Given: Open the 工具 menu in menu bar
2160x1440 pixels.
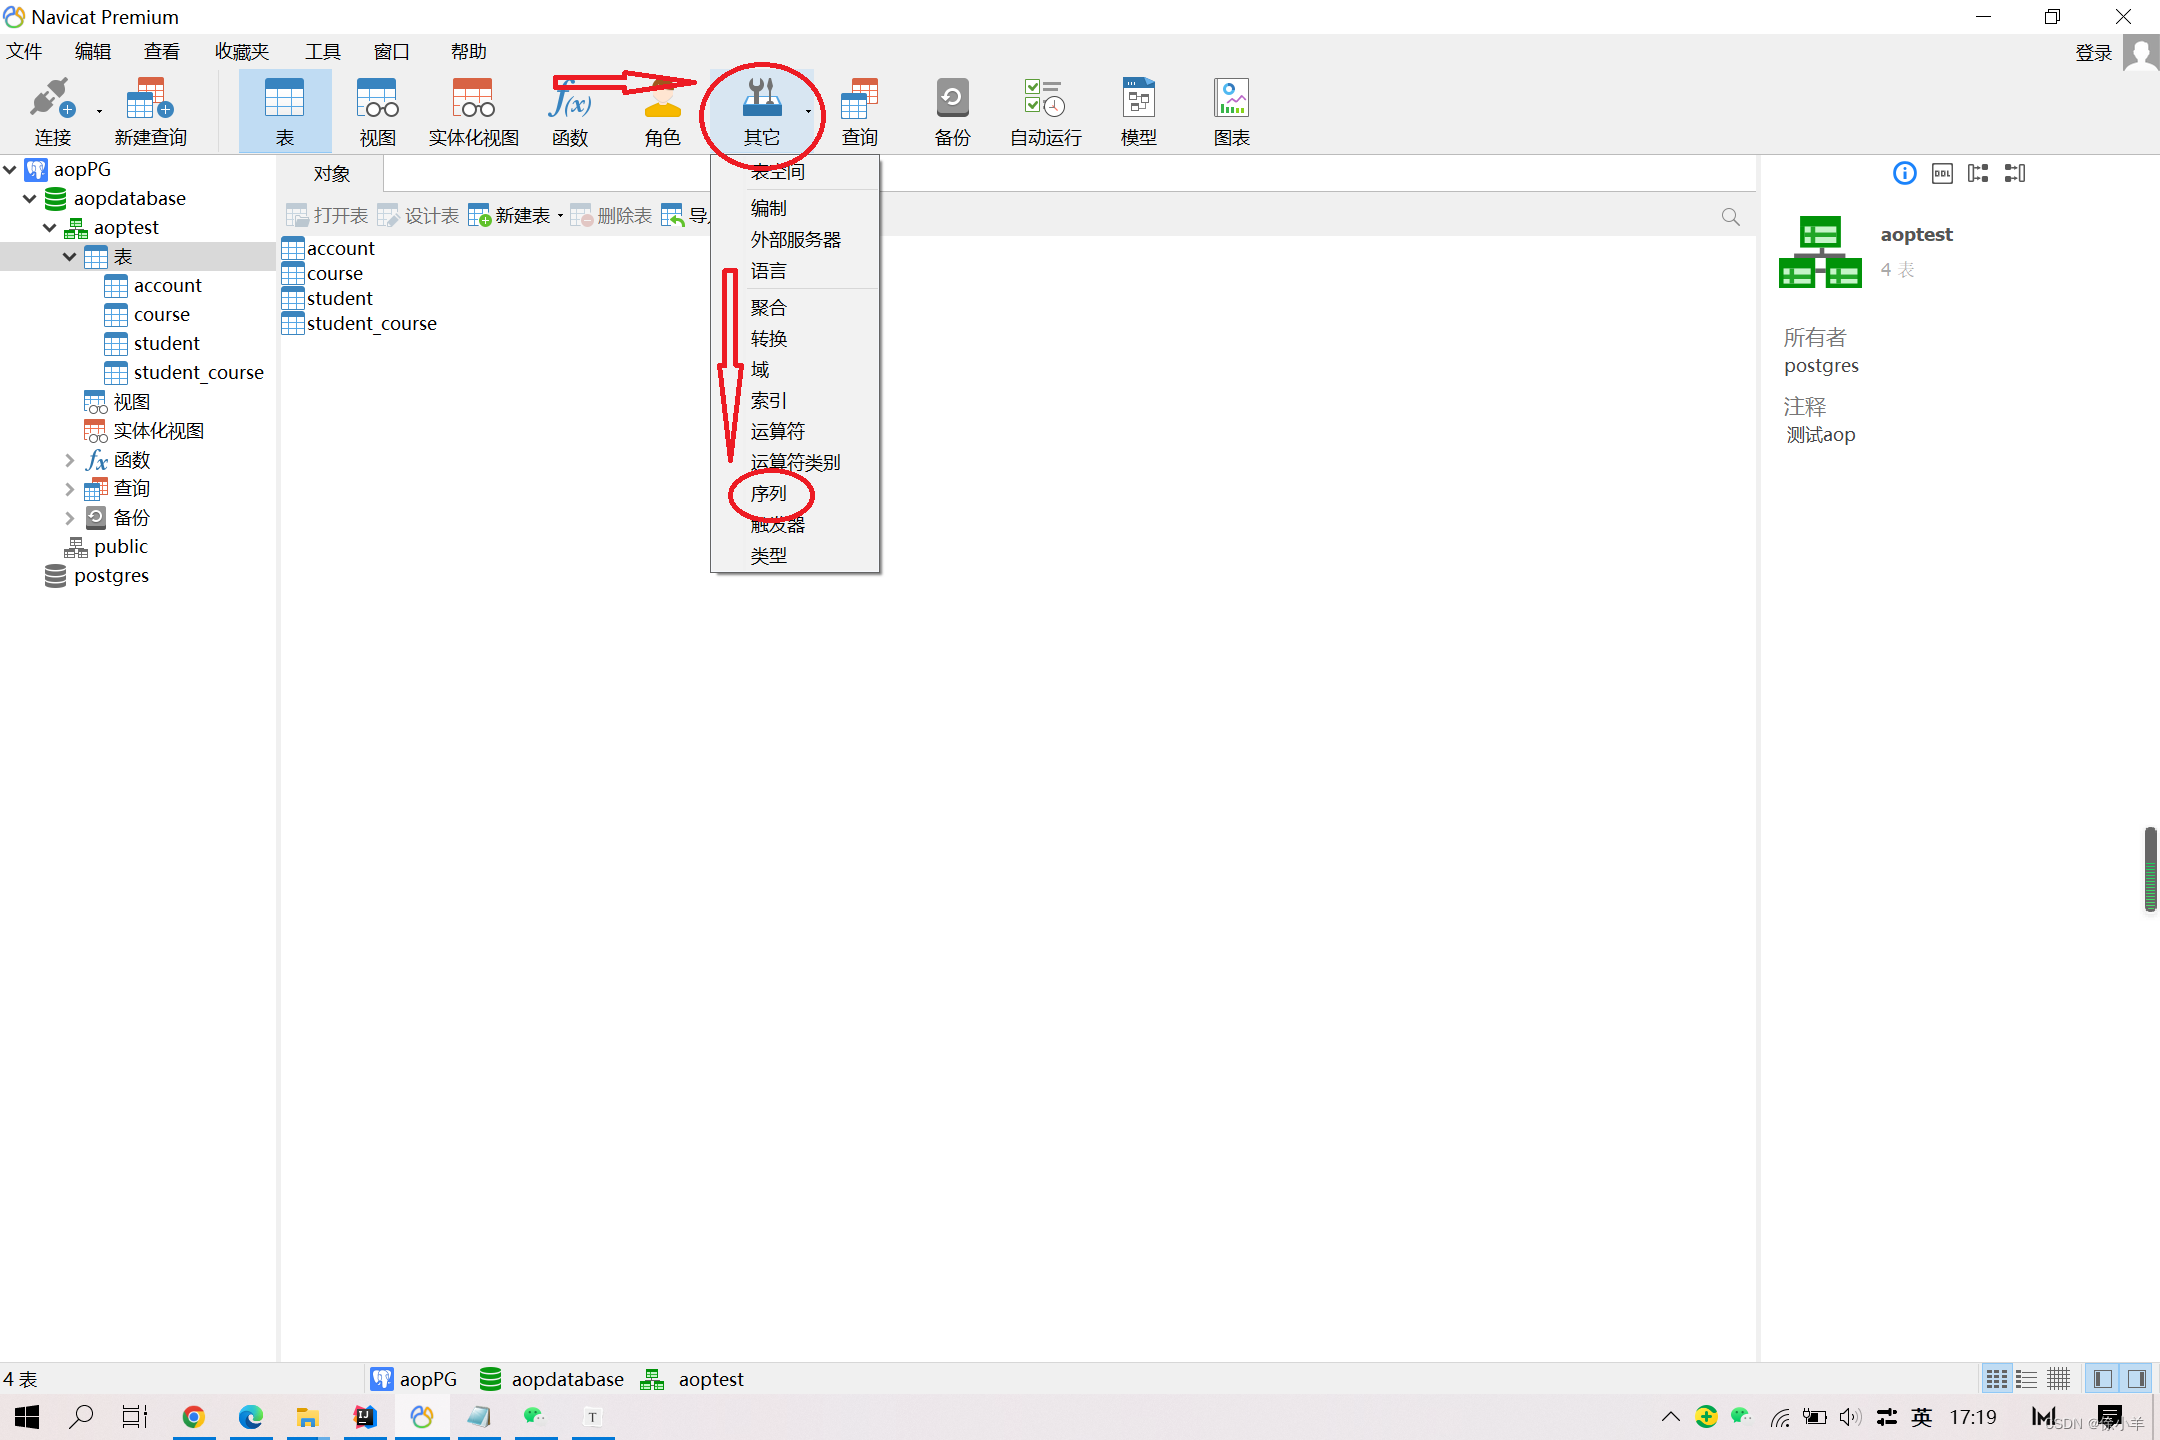Looking at the screenshot, I should coord(322,52).
